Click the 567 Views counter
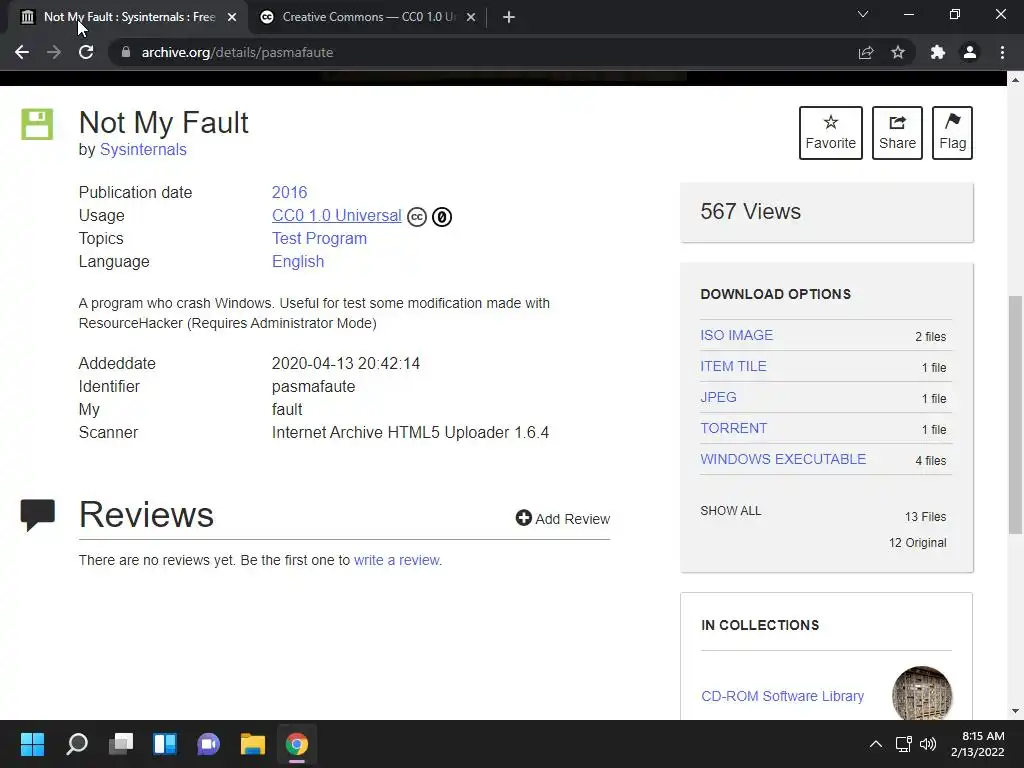Screen dimensions: 1024x768 click(750, 212)
